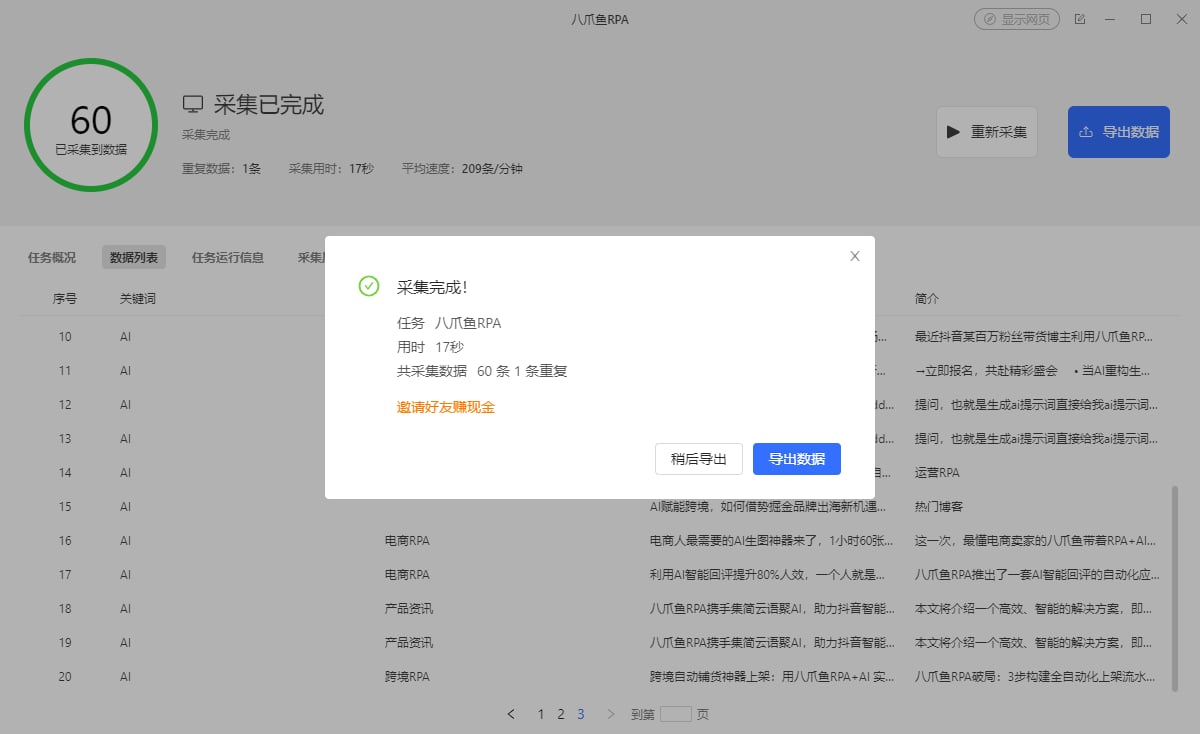The image size is (1200, 734).
Task: Click title starting 跨境自动铺货神器上架
Action: 772,677
